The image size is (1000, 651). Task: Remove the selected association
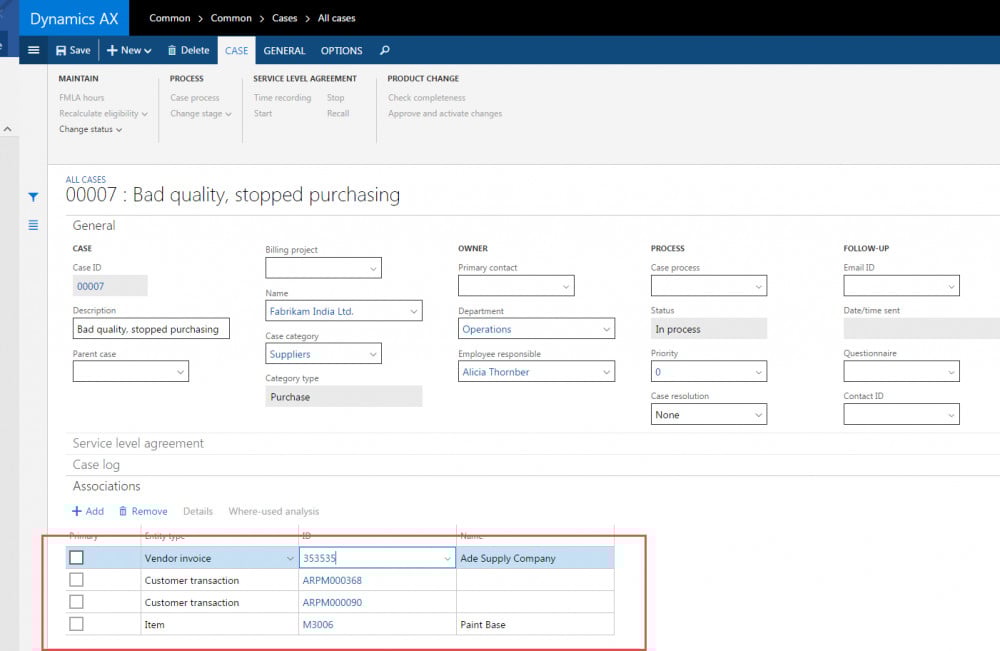pos(143,511)
